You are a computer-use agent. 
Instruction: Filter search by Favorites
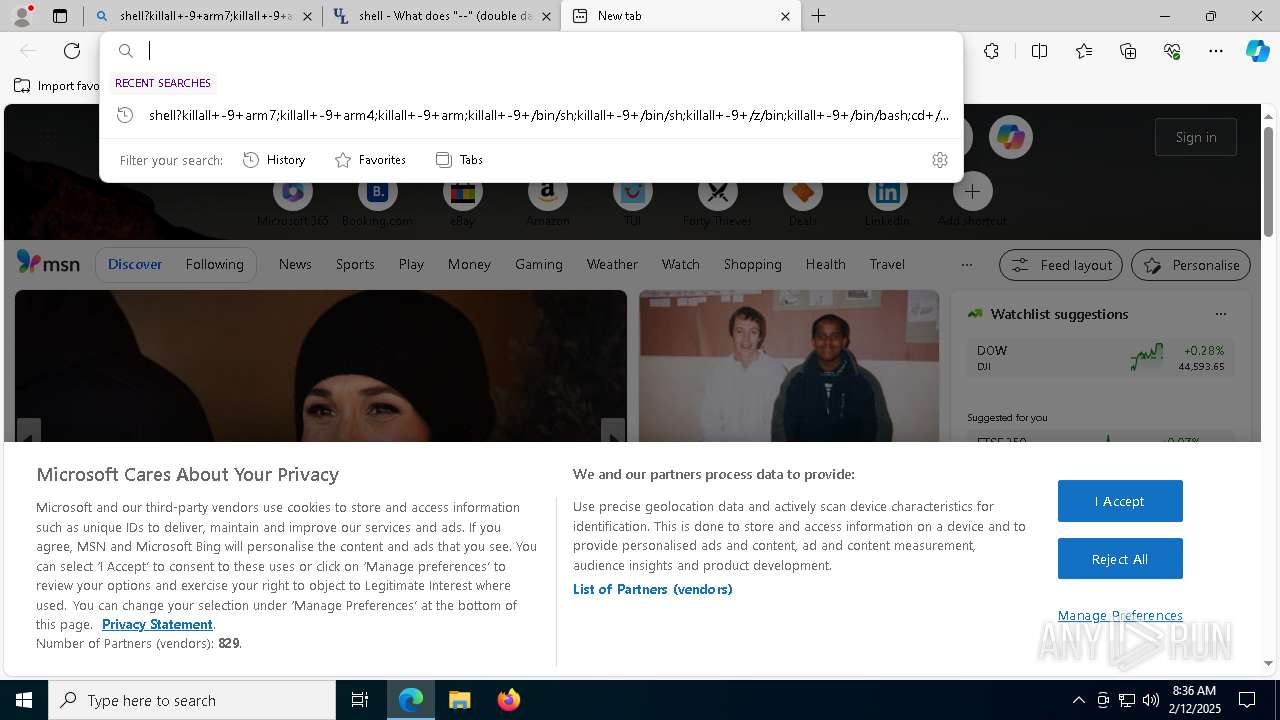tap(370, 160)
